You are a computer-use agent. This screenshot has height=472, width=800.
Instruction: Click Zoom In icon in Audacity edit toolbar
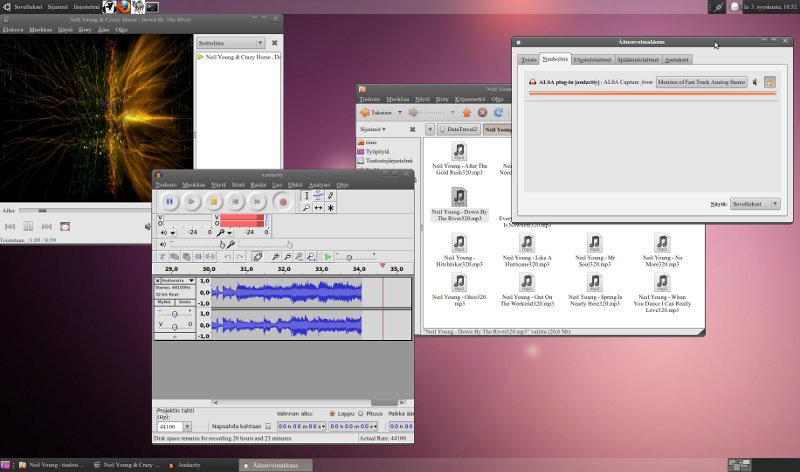[276, 257]
